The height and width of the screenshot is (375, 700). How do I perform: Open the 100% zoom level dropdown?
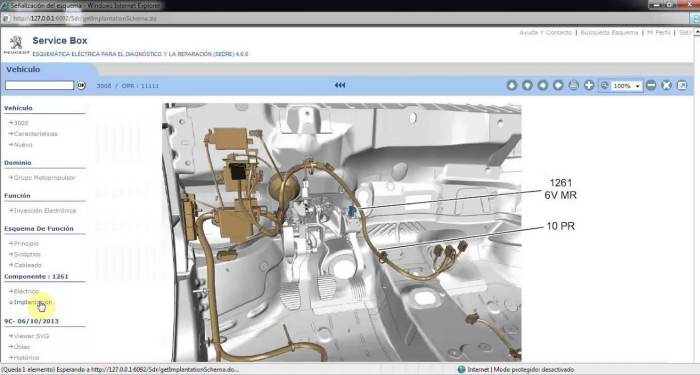pos(627,86)
